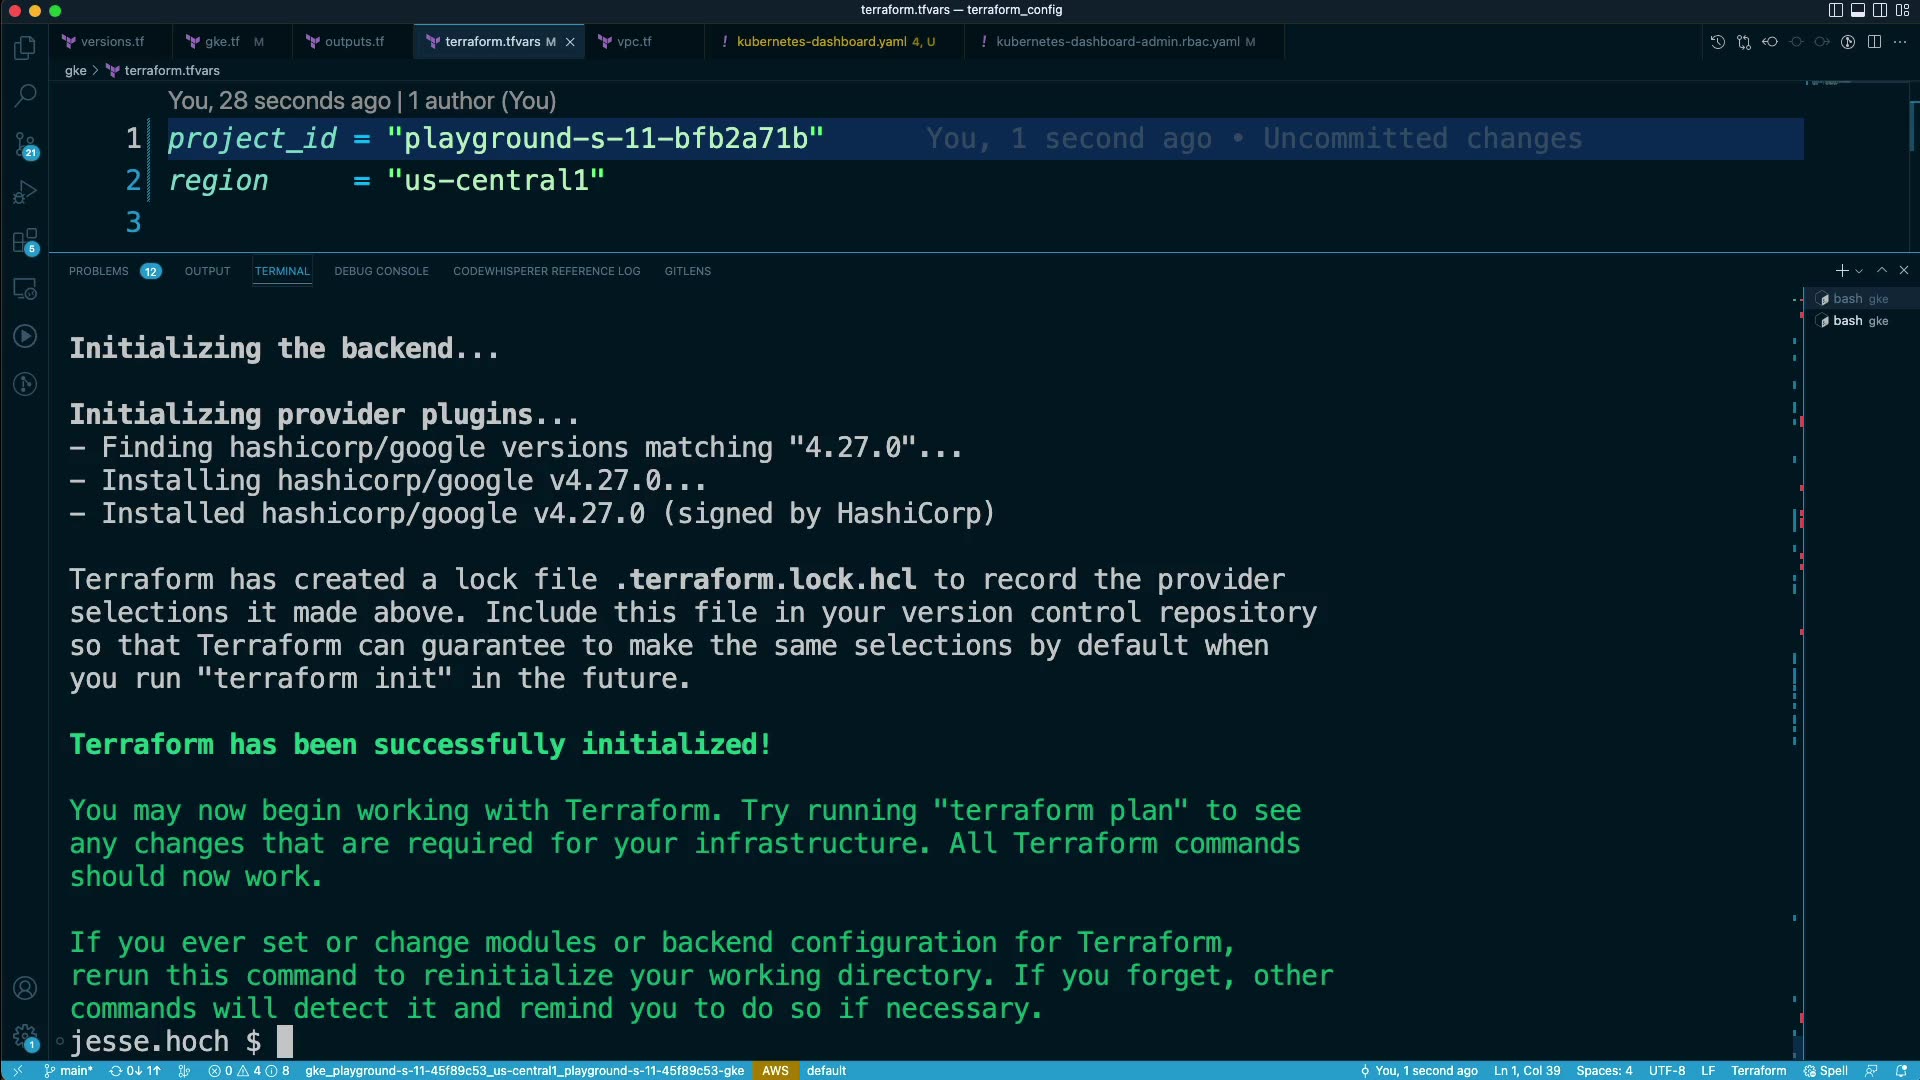
Task: Open the Run and Debug view
Action: pyautogui.click(x=25, y=192)
